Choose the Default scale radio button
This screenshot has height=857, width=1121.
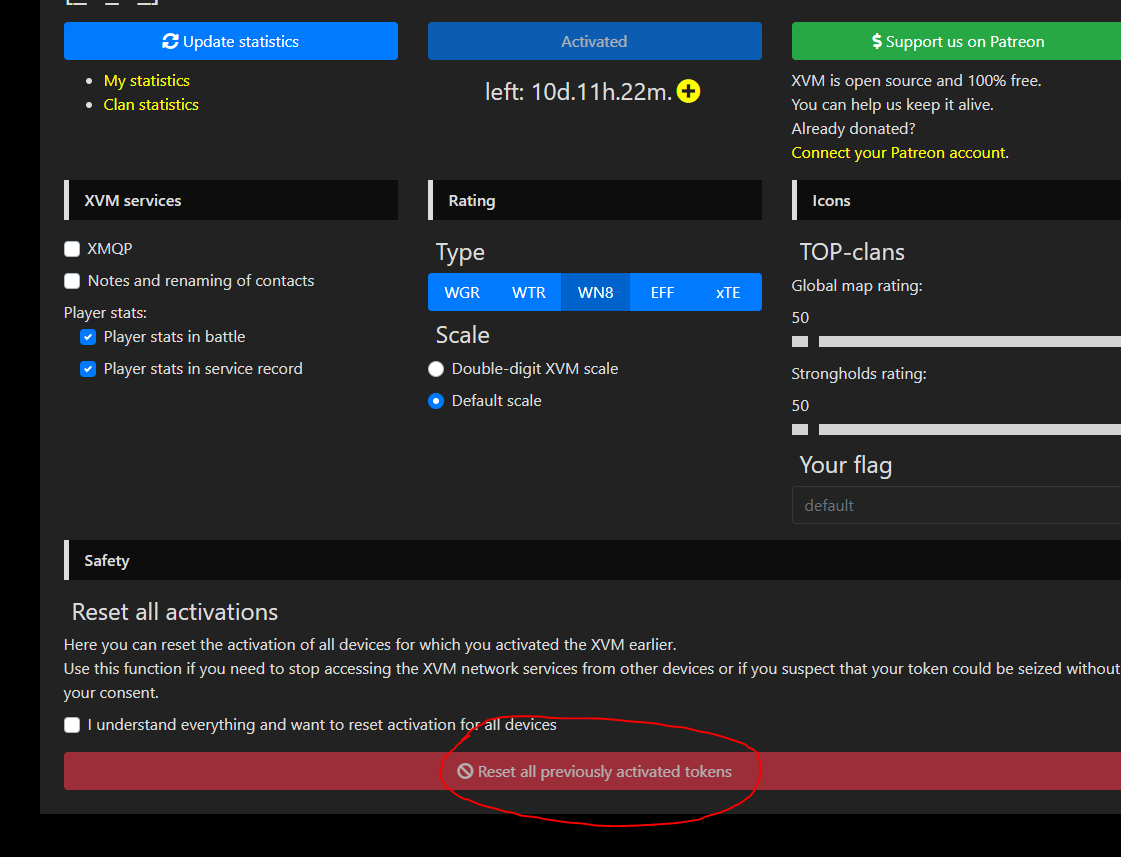[436, 401]
